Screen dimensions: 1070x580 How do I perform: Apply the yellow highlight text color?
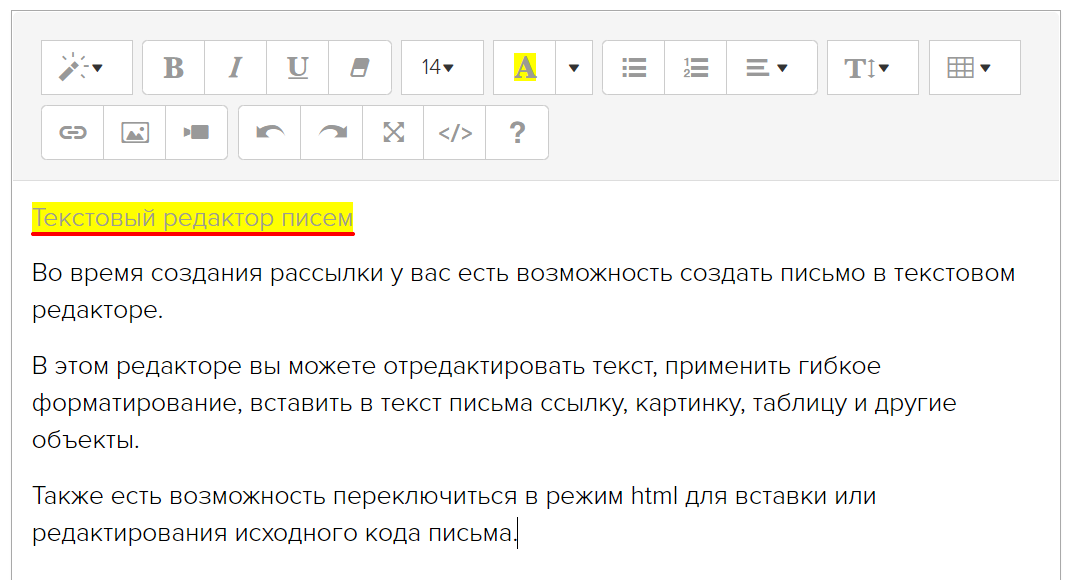(x=525, y=68)
